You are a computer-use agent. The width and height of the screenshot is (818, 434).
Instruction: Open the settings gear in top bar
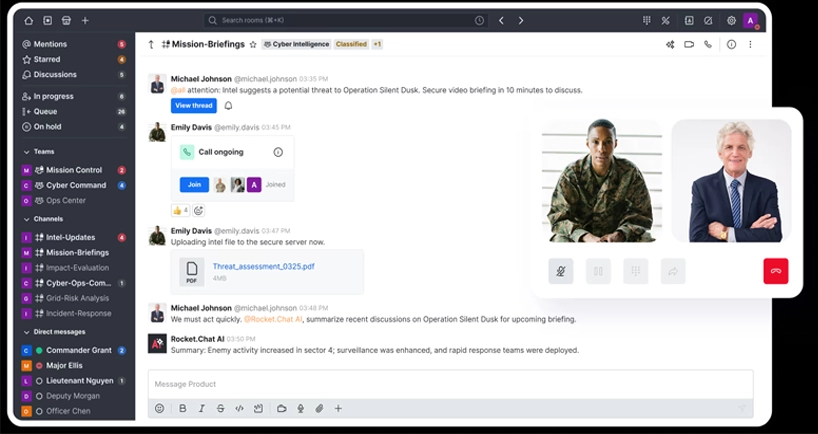(731, 20)
